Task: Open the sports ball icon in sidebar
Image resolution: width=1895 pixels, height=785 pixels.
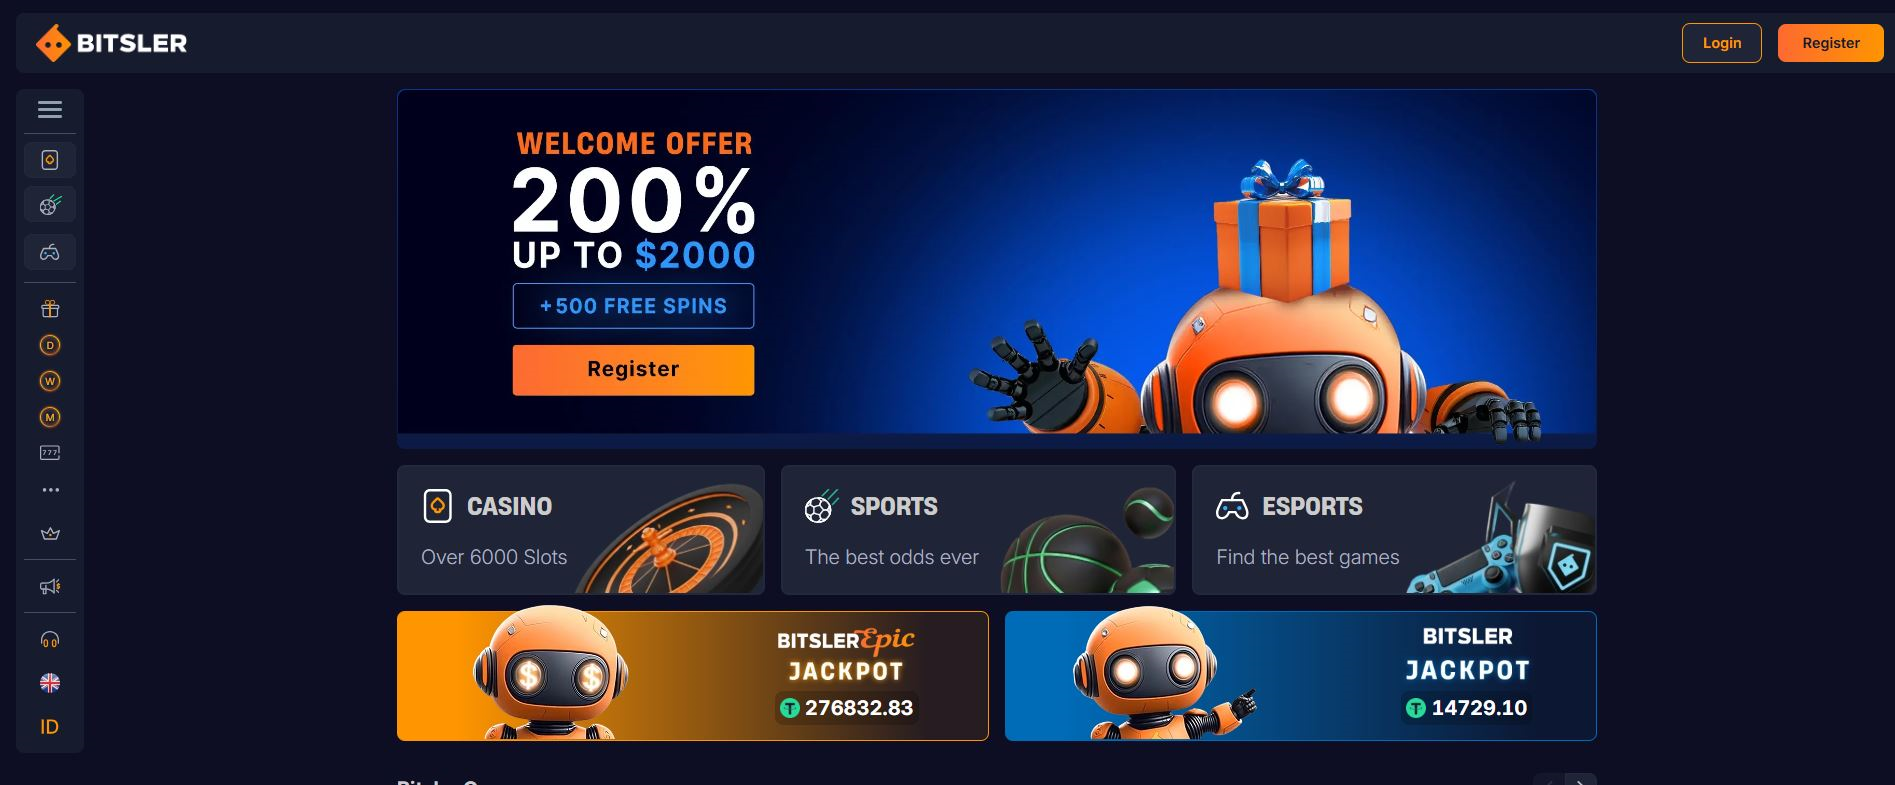Action: click(x=50, y=205)
